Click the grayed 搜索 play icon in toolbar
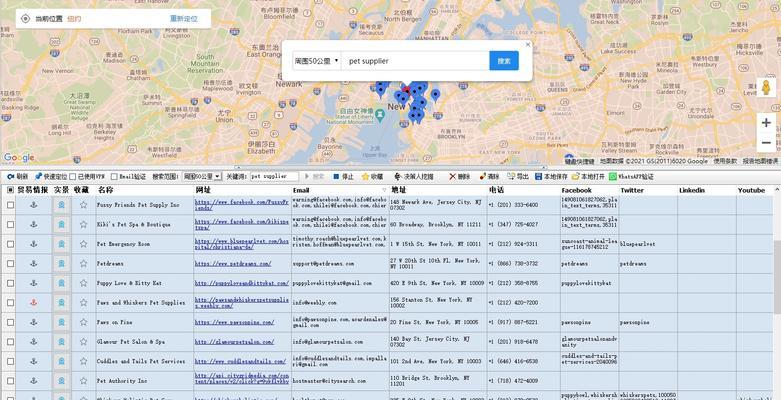Image resolution: width=781 pixels, height=400 pixels. tap(307, 177)
